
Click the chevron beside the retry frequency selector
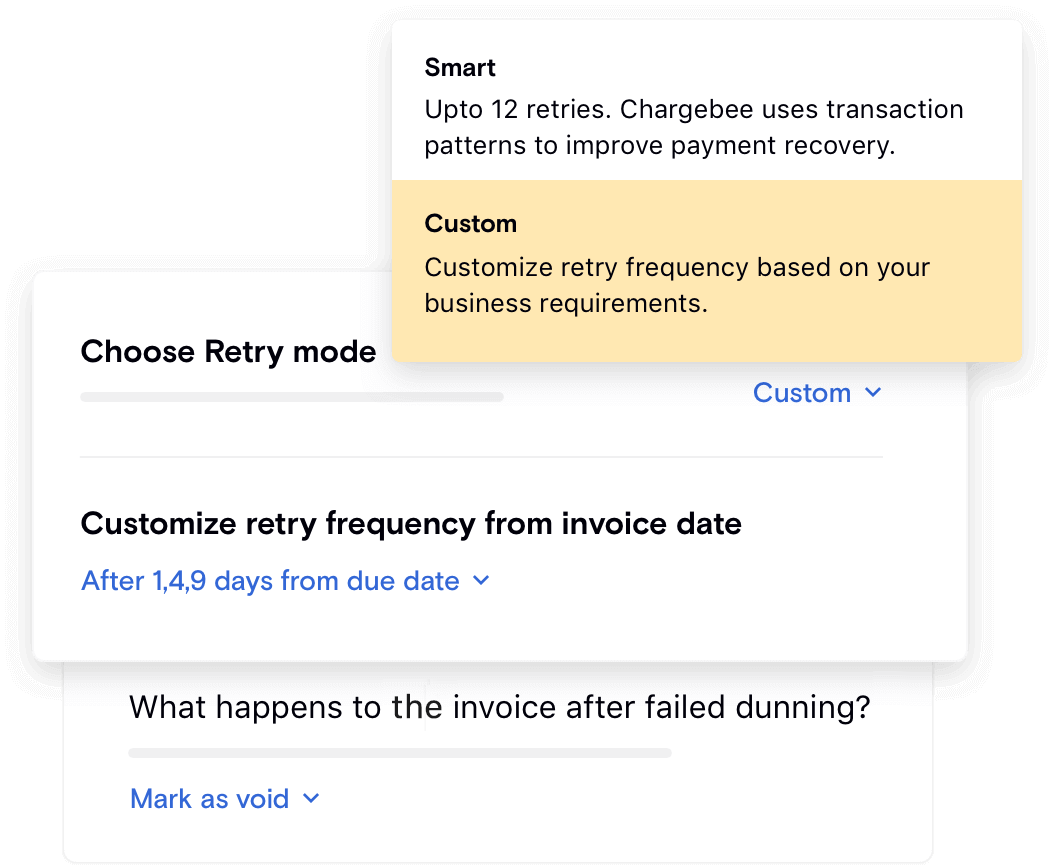[x=480, y=581]
